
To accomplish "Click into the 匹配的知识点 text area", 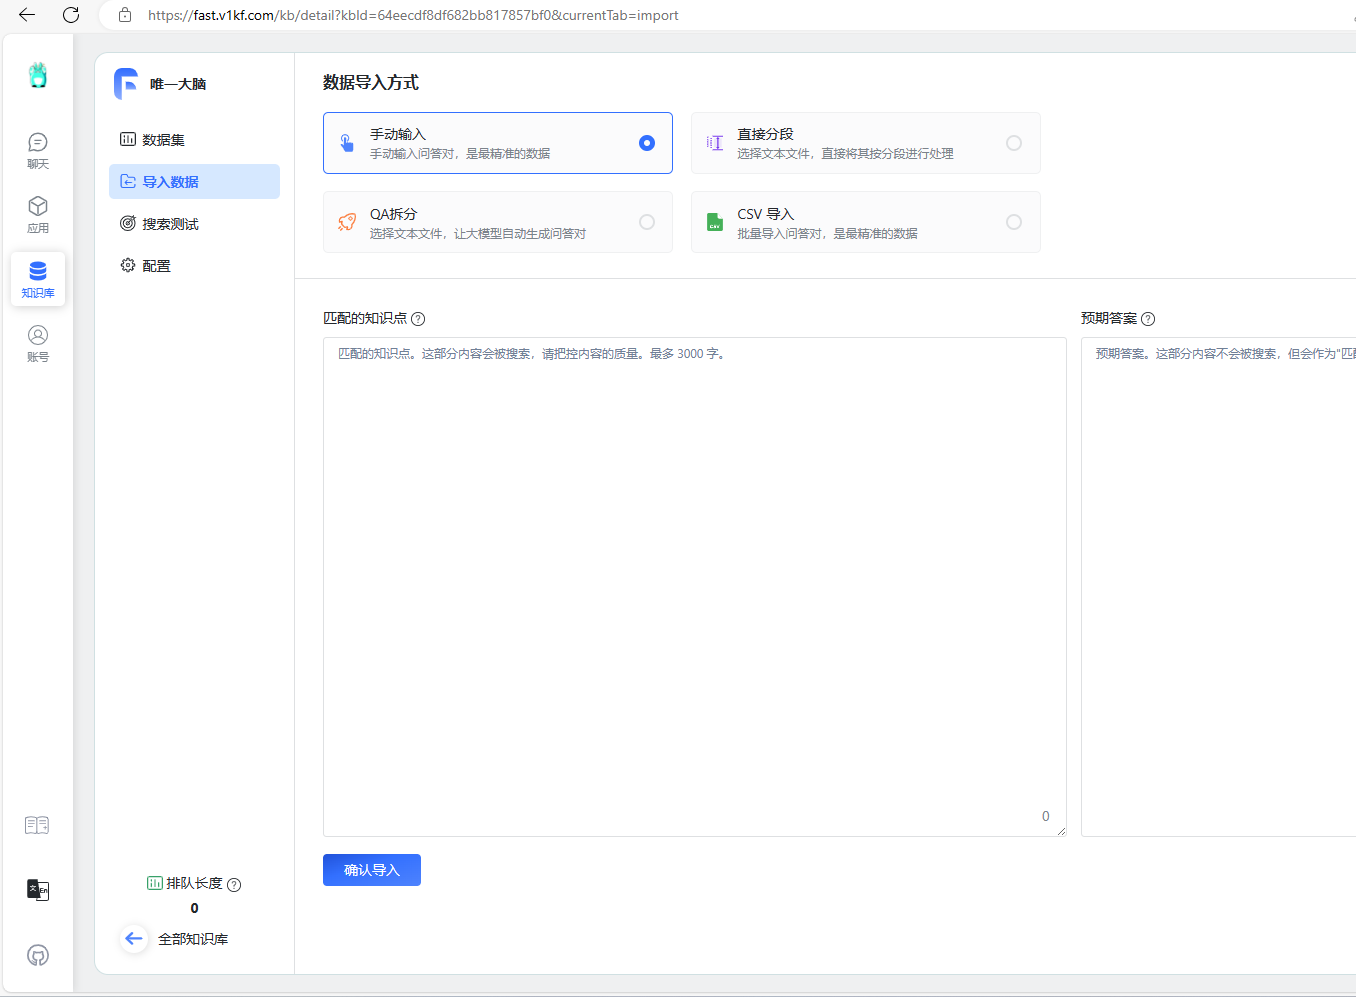I will tap(695, 587).
